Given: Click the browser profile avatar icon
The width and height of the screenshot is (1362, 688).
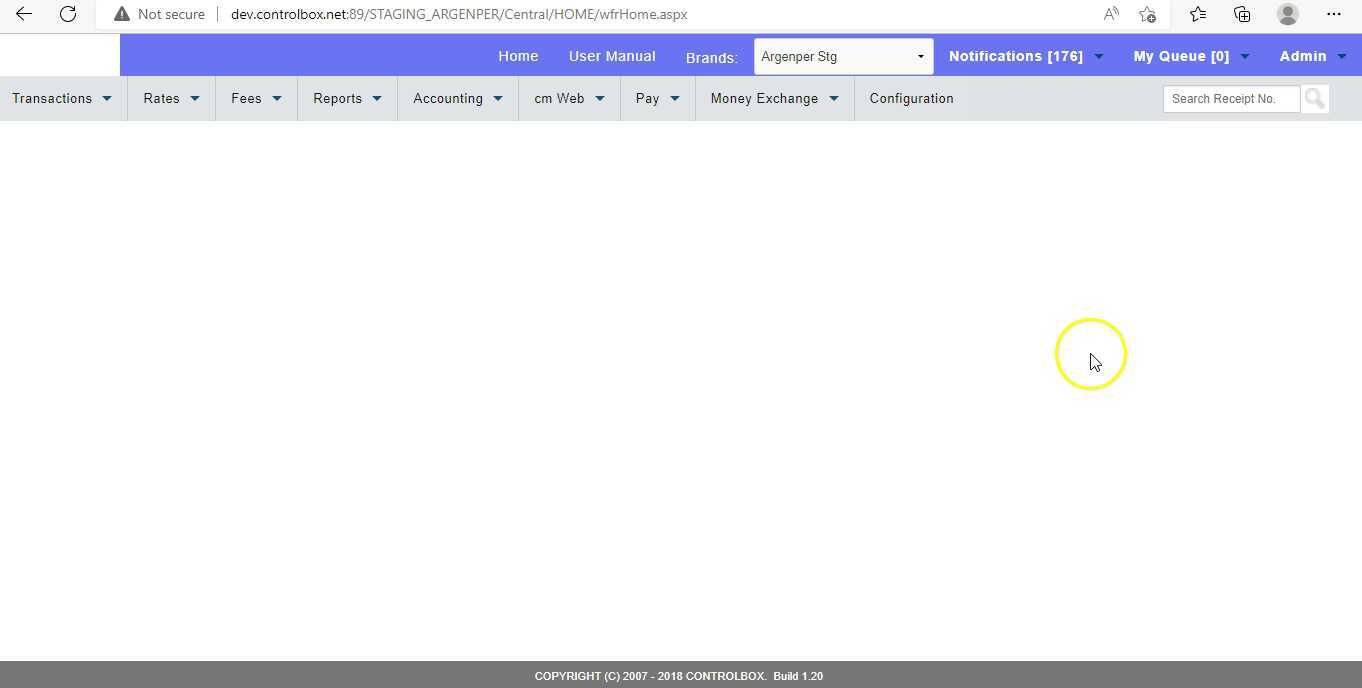Looking at the screenshot, I should click(x=1287, y=14).
